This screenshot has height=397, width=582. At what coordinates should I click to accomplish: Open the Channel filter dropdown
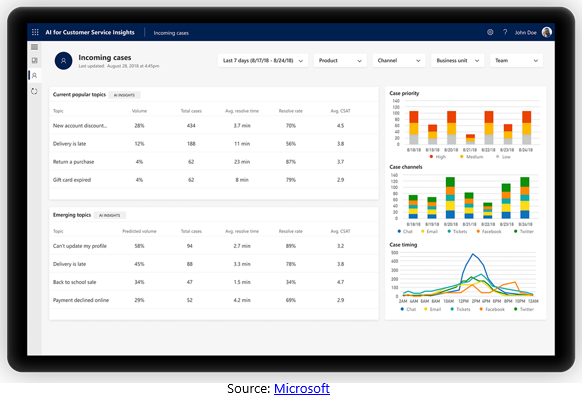tap(399, 60)
